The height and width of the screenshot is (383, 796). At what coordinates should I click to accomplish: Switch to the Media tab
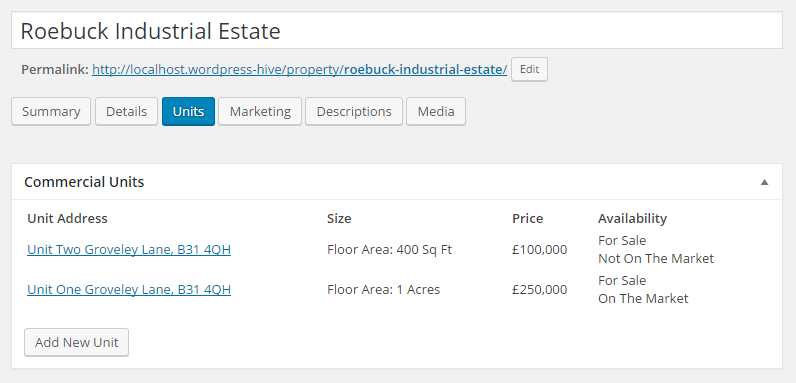coord(436,111)
